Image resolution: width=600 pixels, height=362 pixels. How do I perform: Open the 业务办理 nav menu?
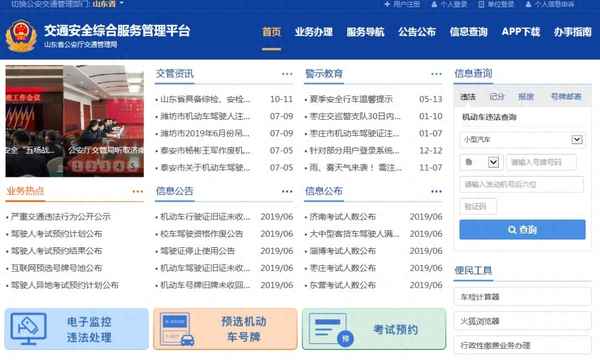314,32
